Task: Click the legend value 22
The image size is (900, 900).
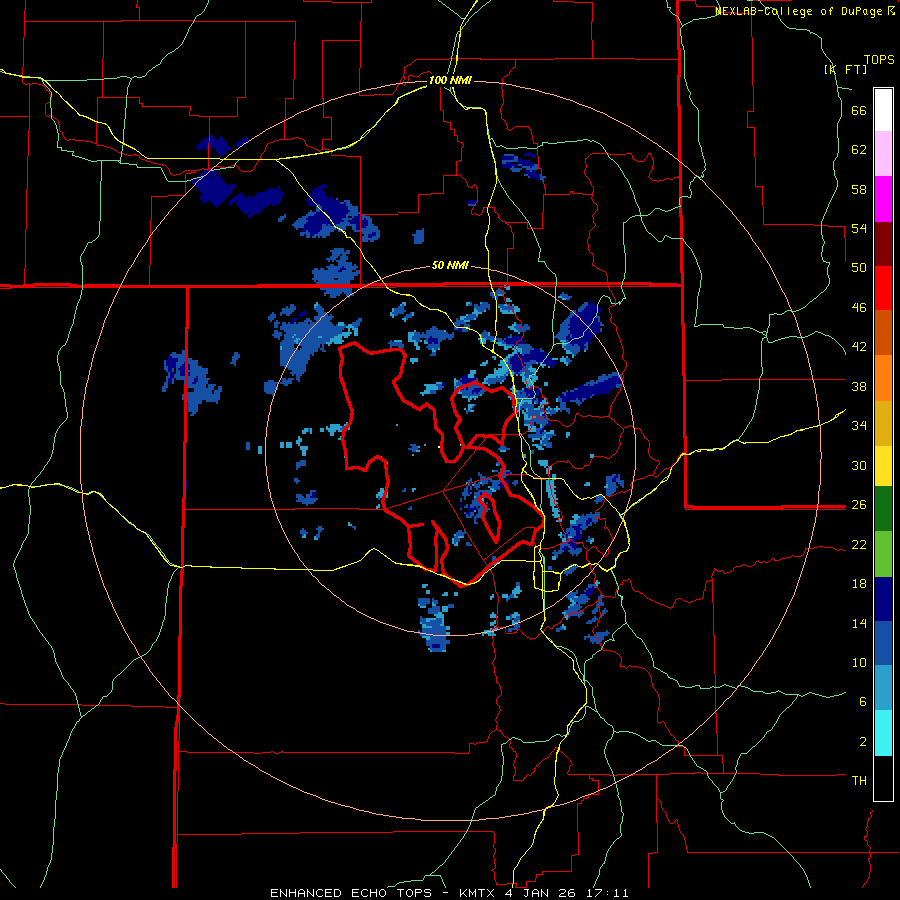Action: [x=859, y=545]
